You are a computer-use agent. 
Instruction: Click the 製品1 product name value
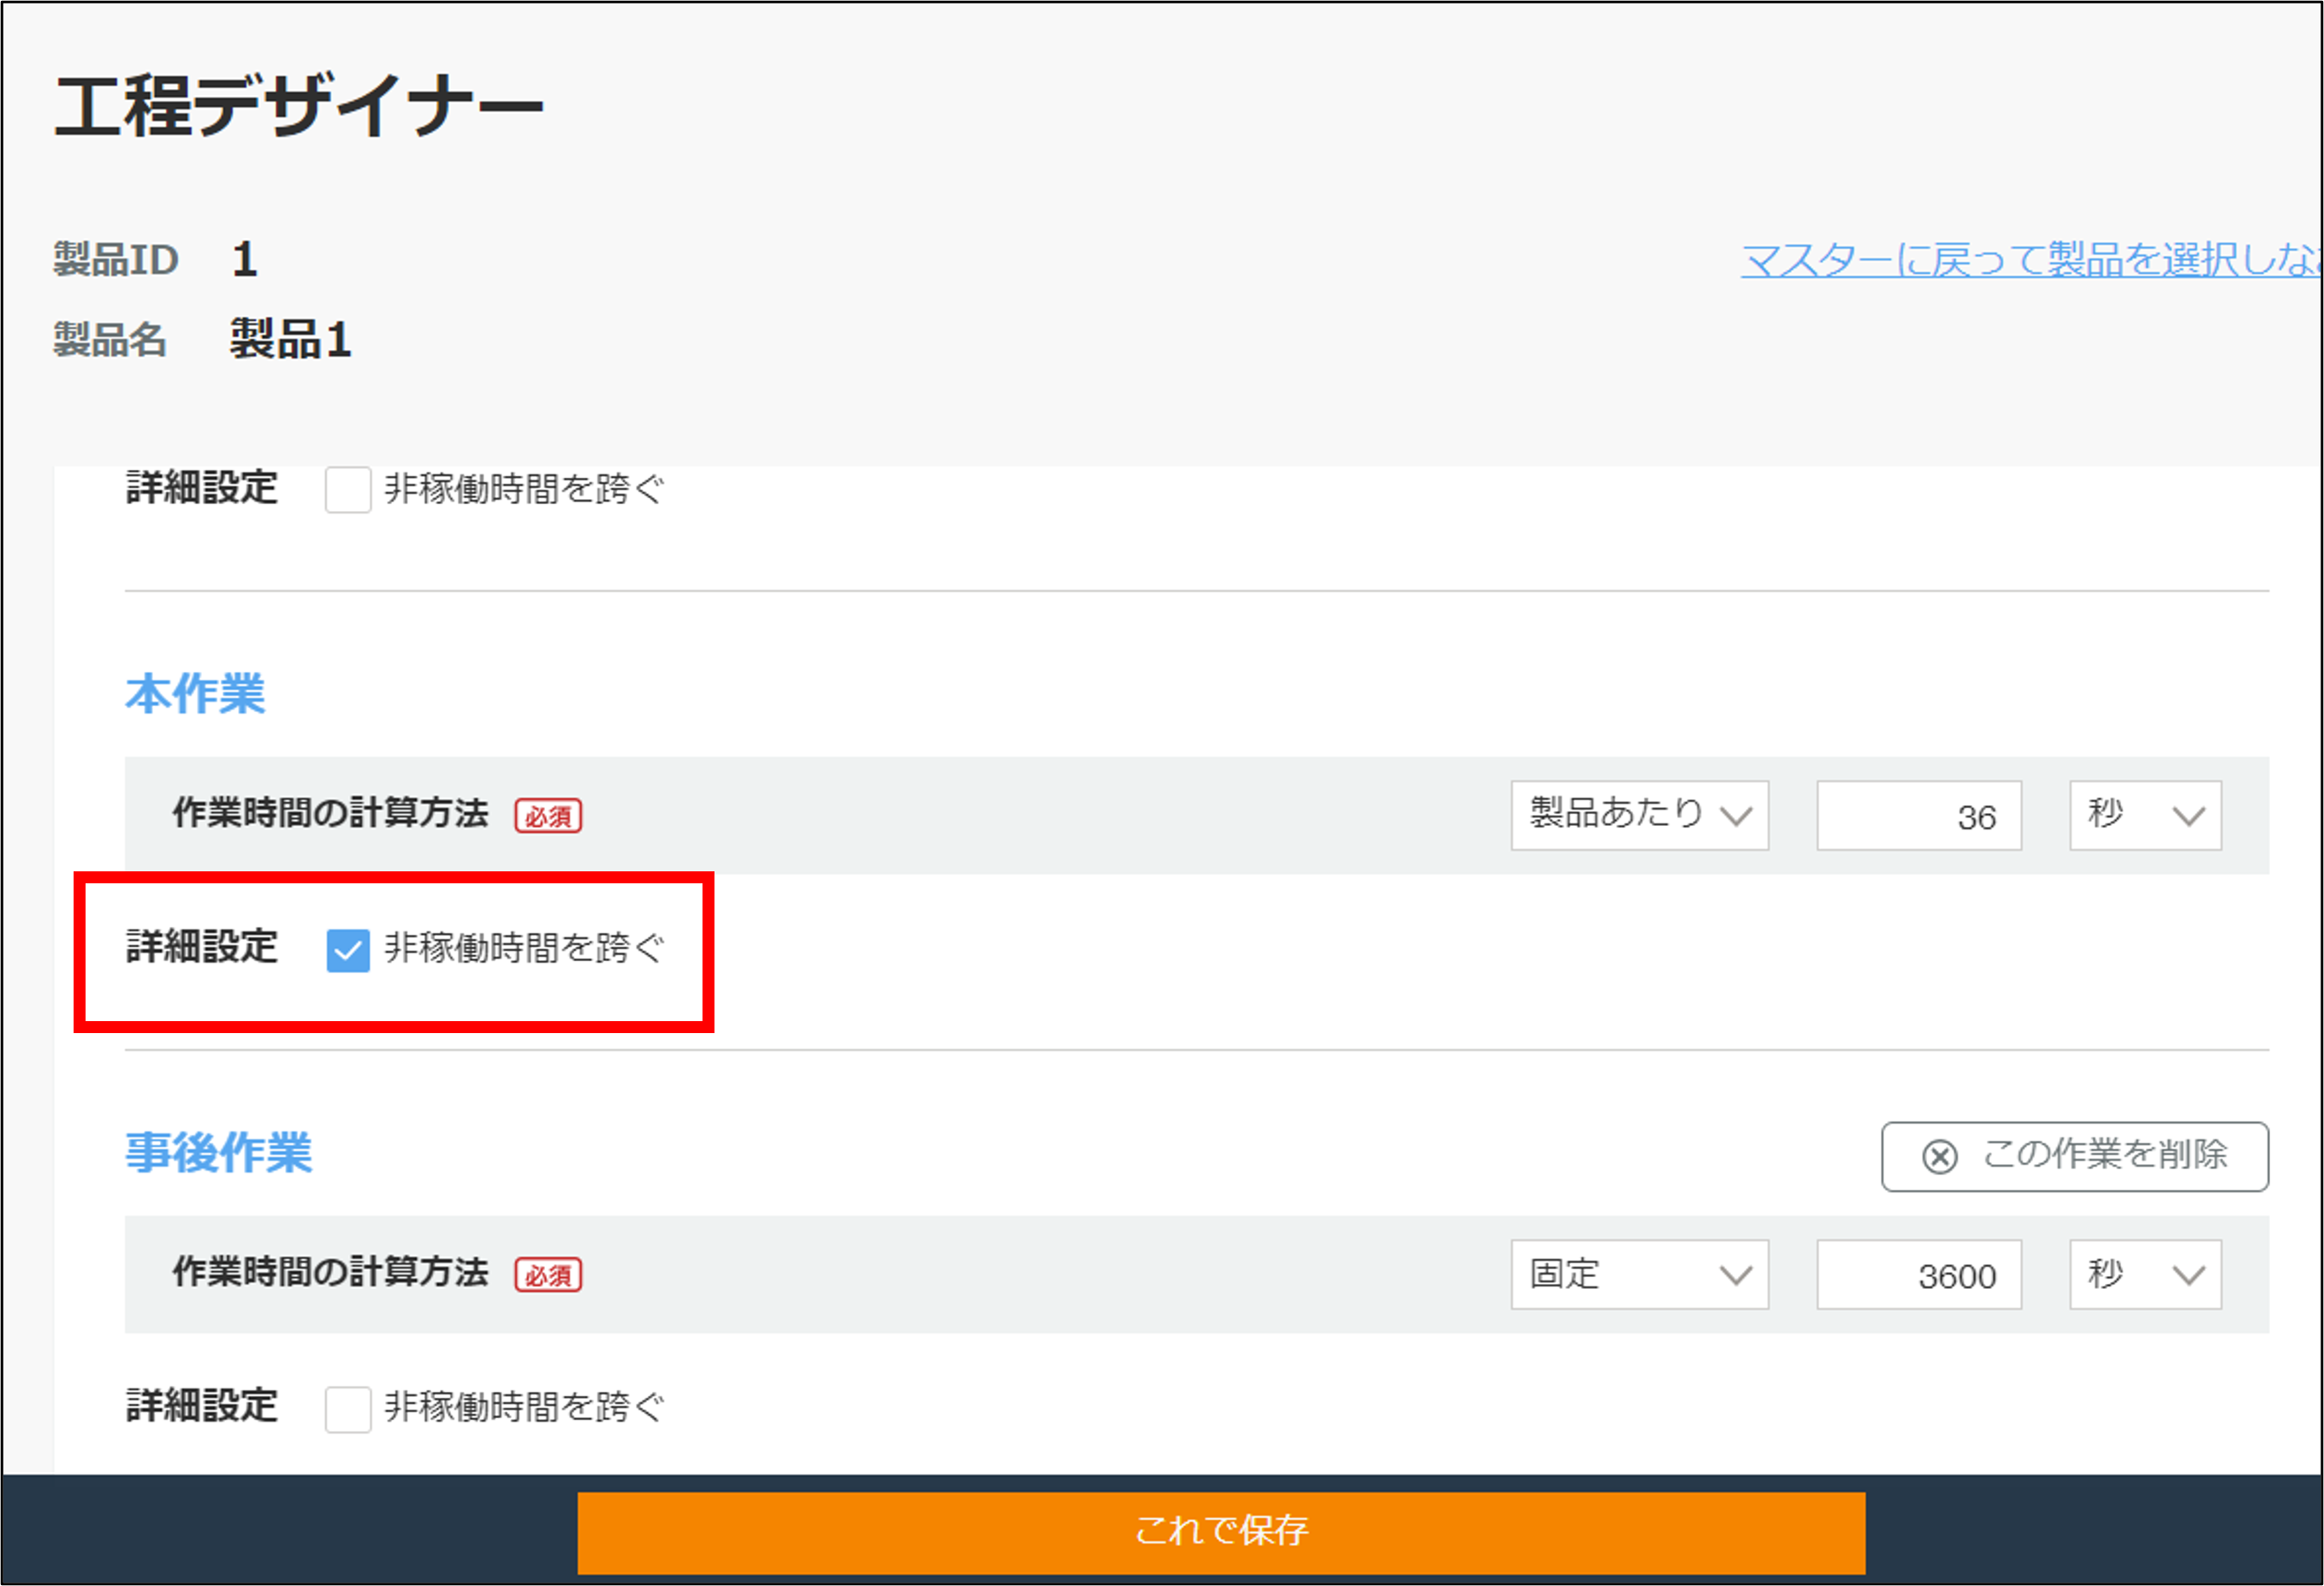pyautogui.click(x=290, y=339)
